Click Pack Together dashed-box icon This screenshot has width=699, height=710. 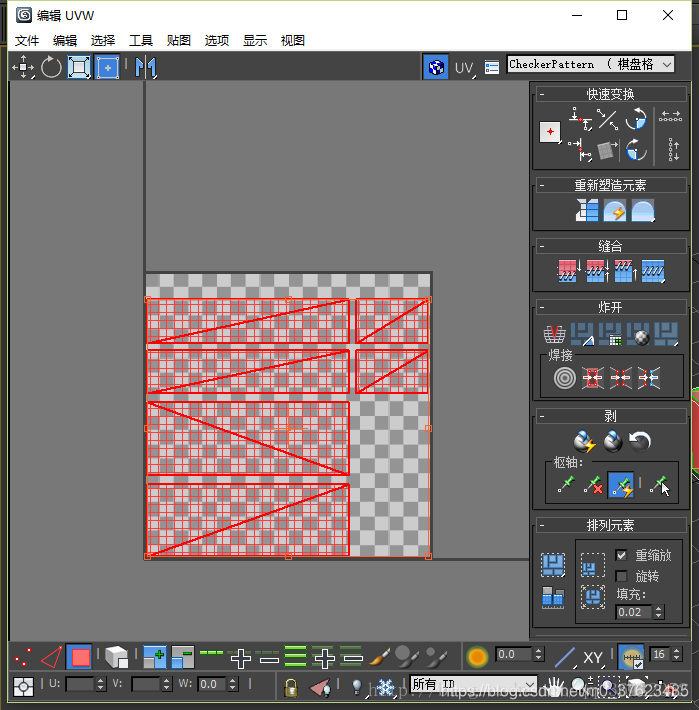[593, 565]
